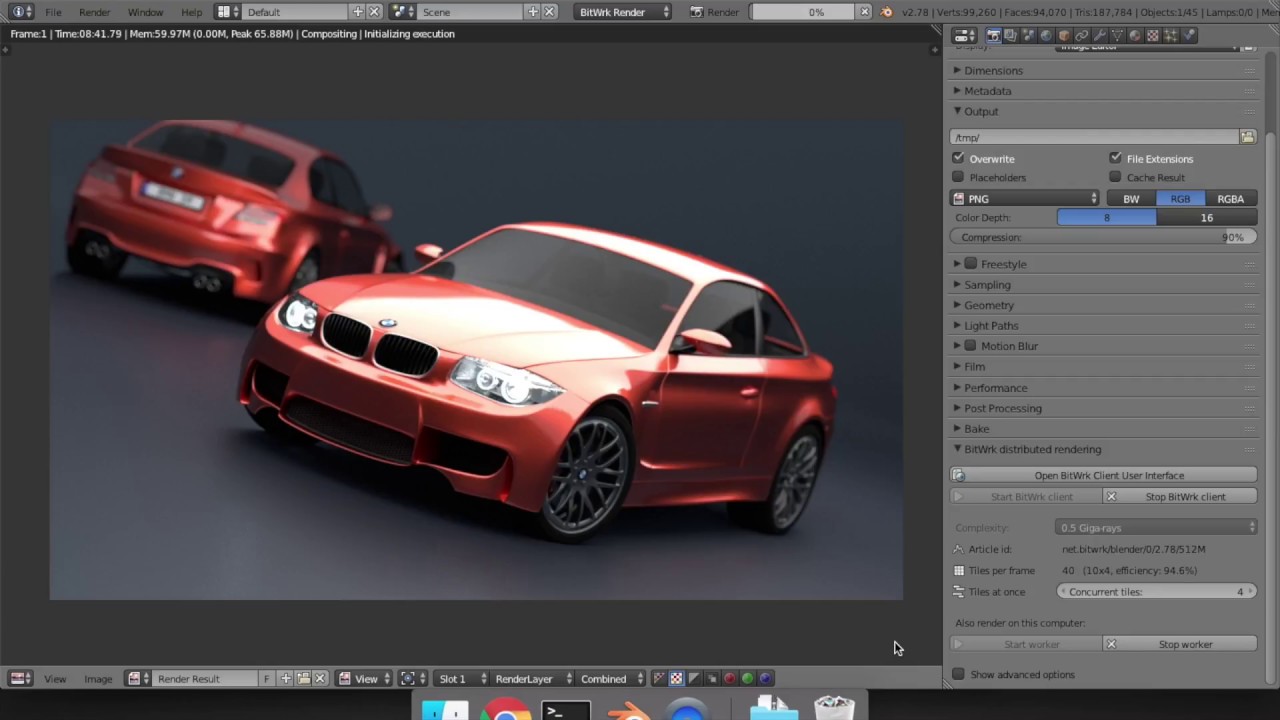
Task: Expand the Sampling panel
Action: [x=987, y=285]
